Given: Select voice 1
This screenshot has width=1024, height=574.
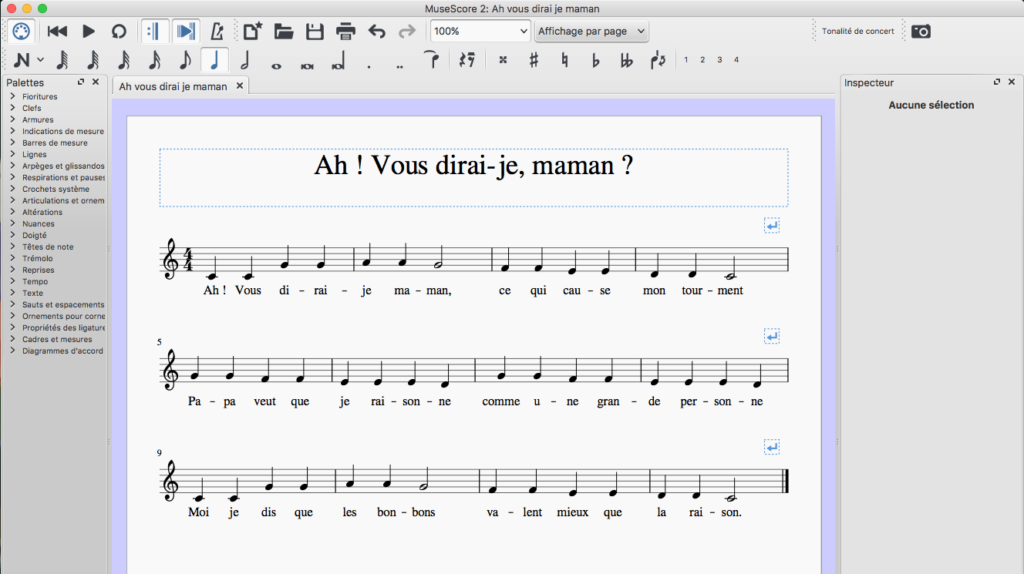Looking at the screenshot, I should (x=686, y=60).
